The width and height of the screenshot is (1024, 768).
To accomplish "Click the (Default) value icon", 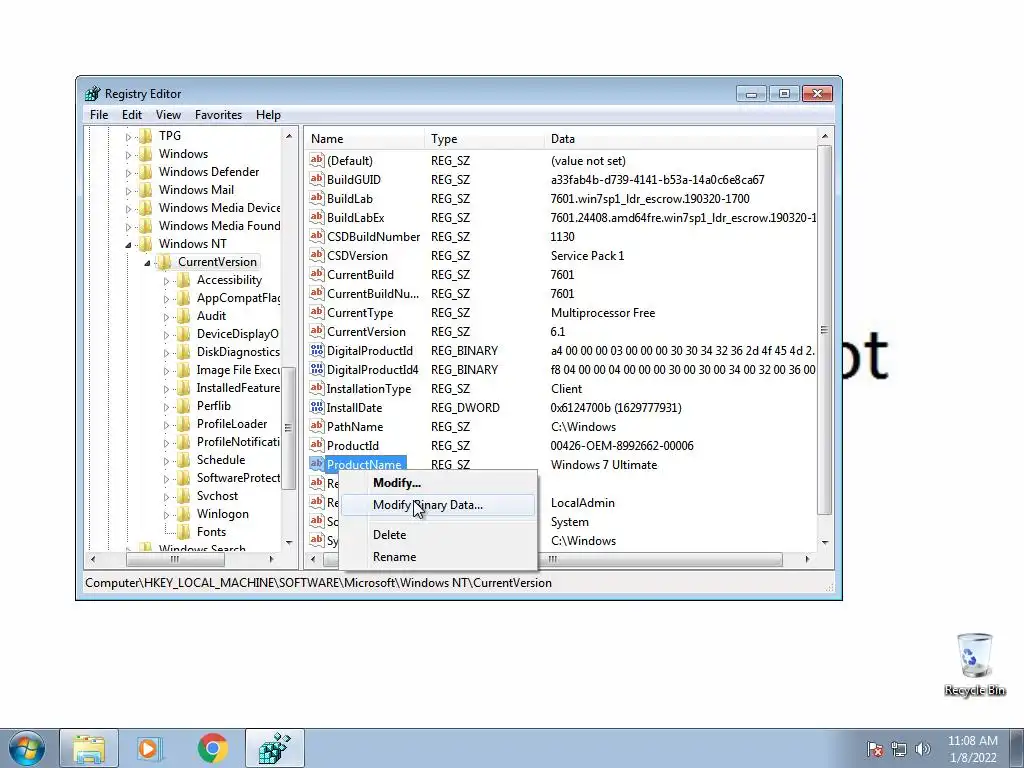I will (x=317, y=160).
